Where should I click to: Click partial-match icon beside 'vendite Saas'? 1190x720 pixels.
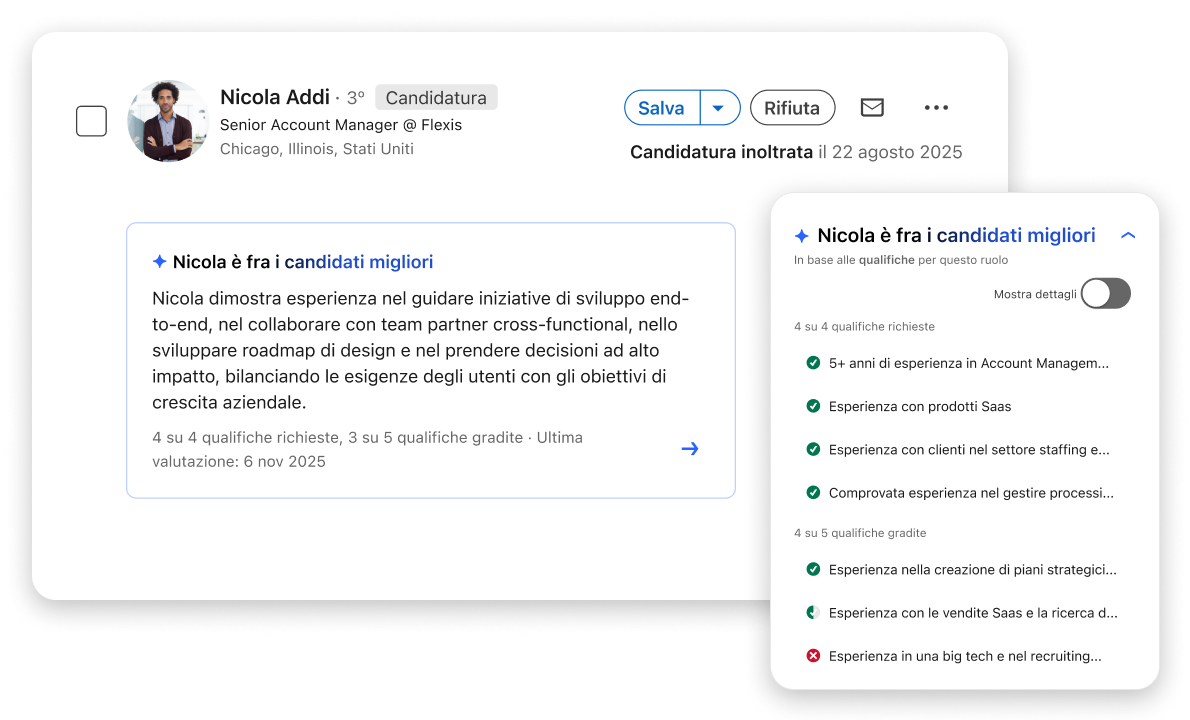[813, 612]
